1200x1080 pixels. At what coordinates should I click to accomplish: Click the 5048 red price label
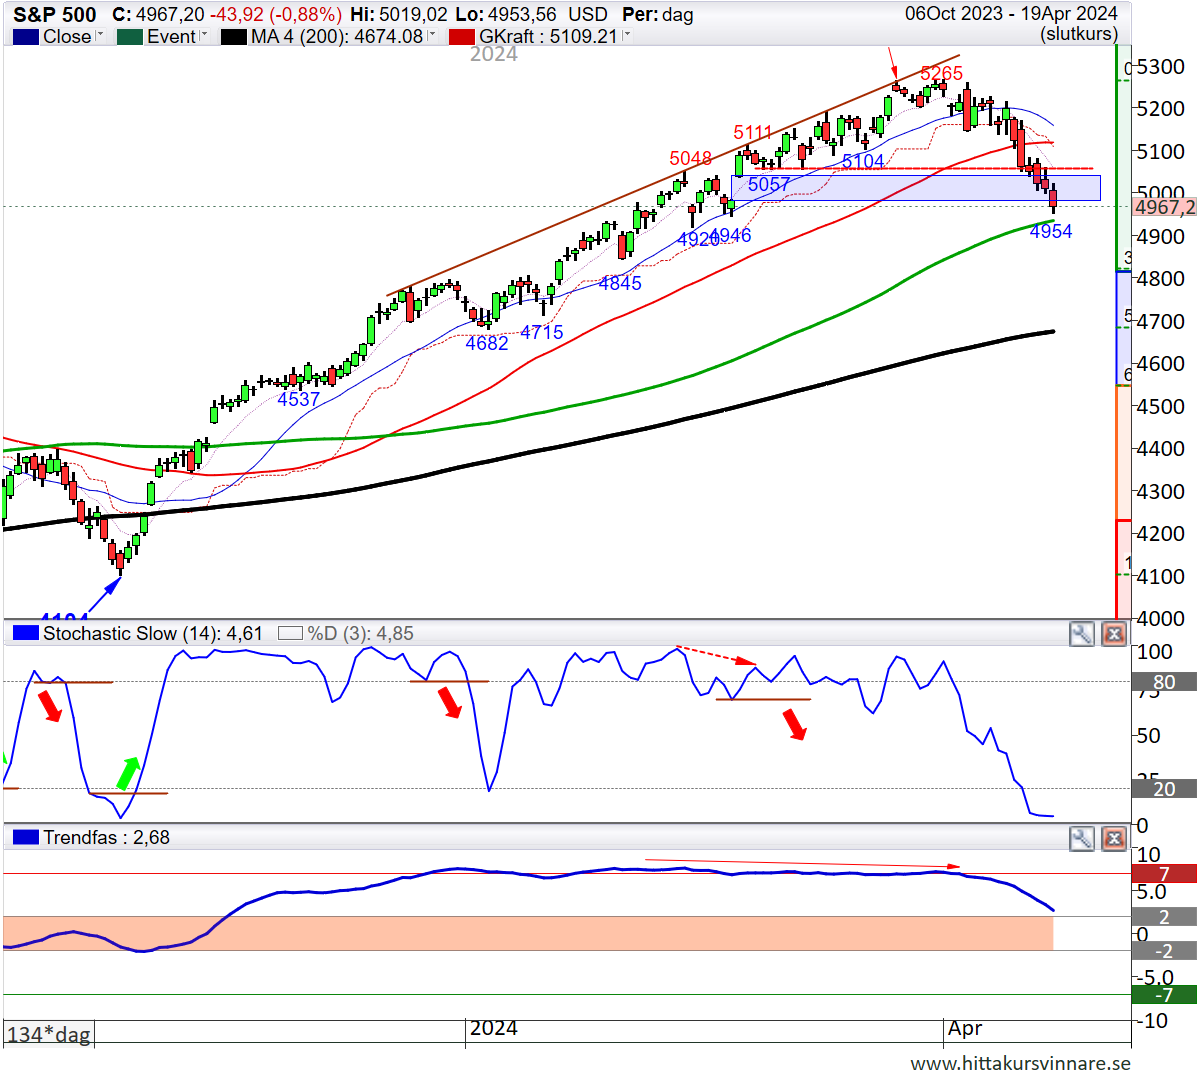coord(691,159)
